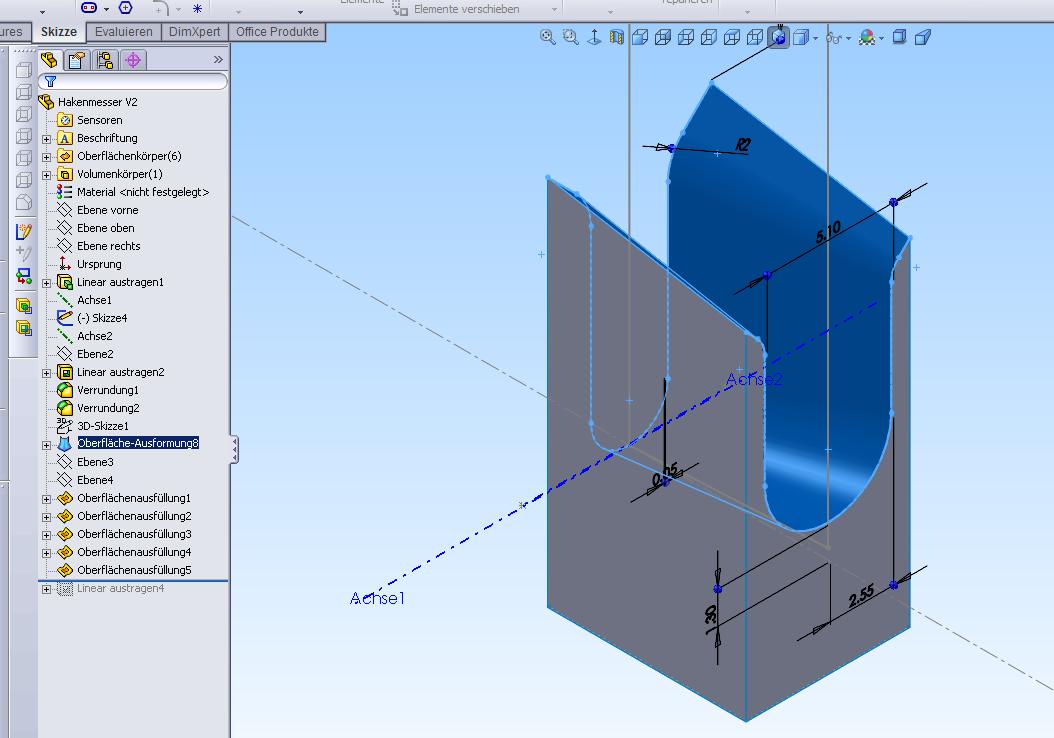This screenshot has width=1054, height=738.
Task: Click the Oberflächenausfüllung1 surface fill icon
Action: 65,498
